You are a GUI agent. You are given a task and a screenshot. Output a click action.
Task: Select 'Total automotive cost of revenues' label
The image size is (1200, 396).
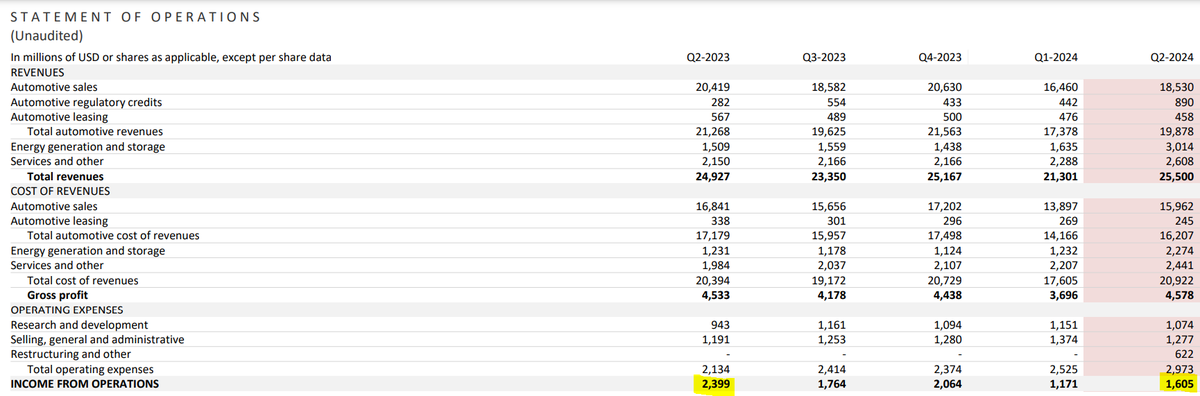(x=113, y=236)
